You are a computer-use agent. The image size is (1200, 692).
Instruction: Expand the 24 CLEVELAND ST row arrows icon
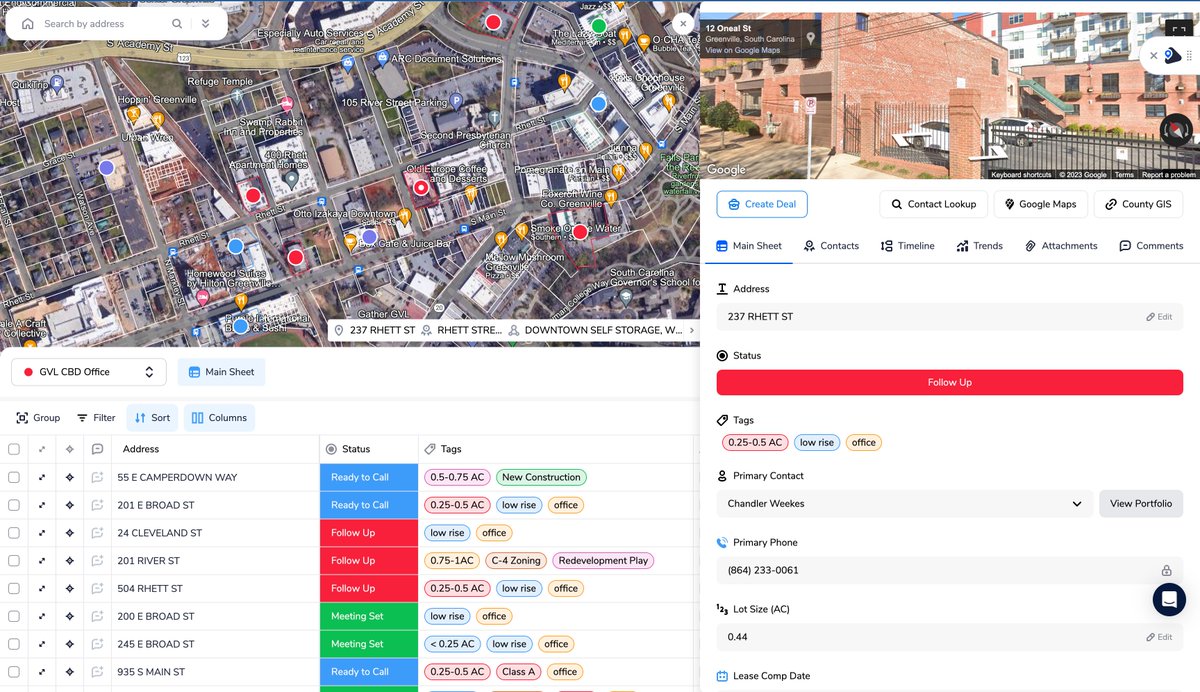(x=42, y=533)
